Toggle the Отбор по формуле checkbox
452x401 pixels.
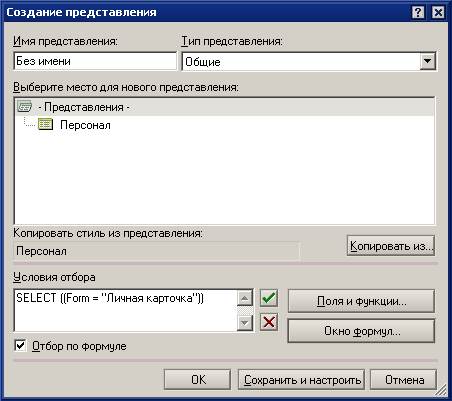pos(20,346)
